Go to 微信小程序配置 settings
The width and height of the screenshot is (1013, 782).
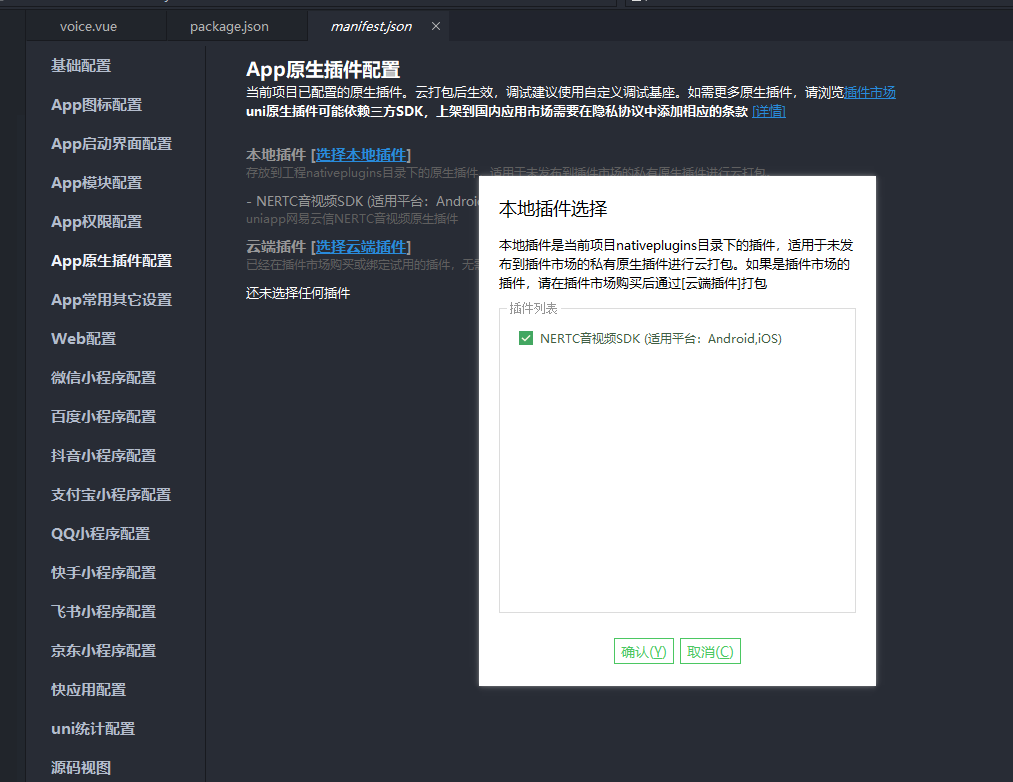click(103, 378)
